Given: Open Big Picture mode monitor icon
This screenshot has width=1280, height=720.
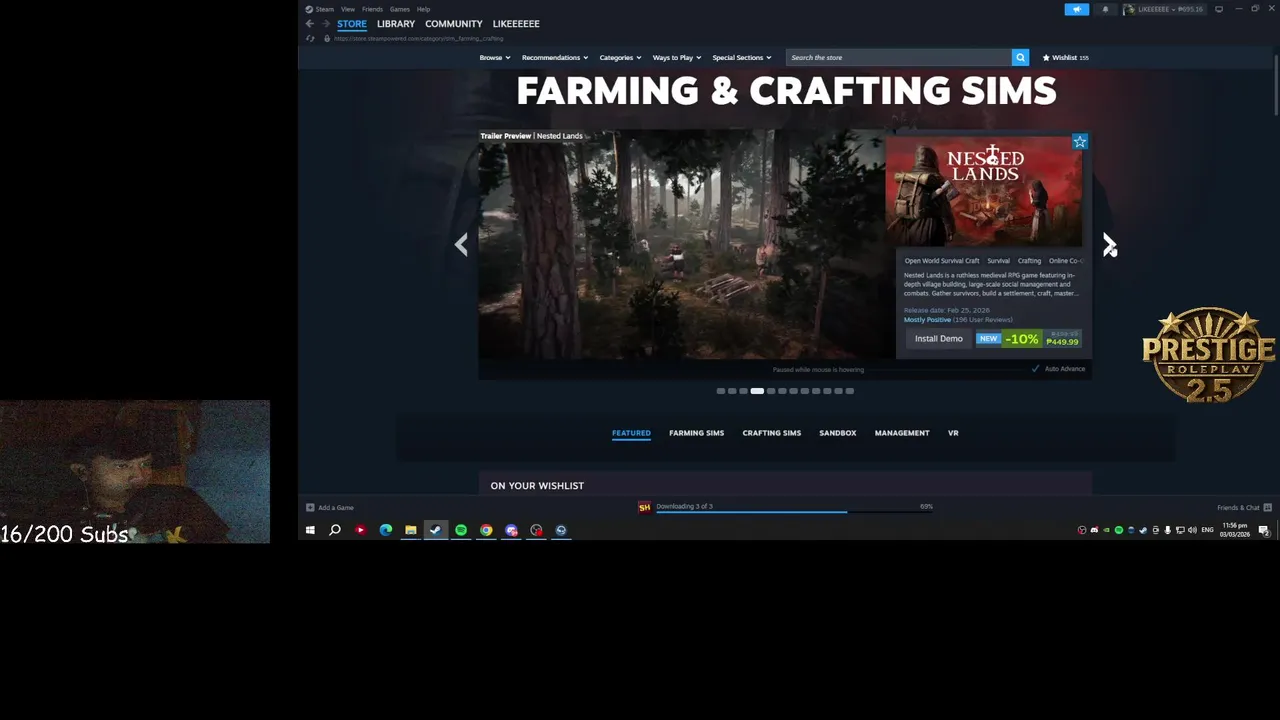Looking at the screenshot, I should 1219,9.
